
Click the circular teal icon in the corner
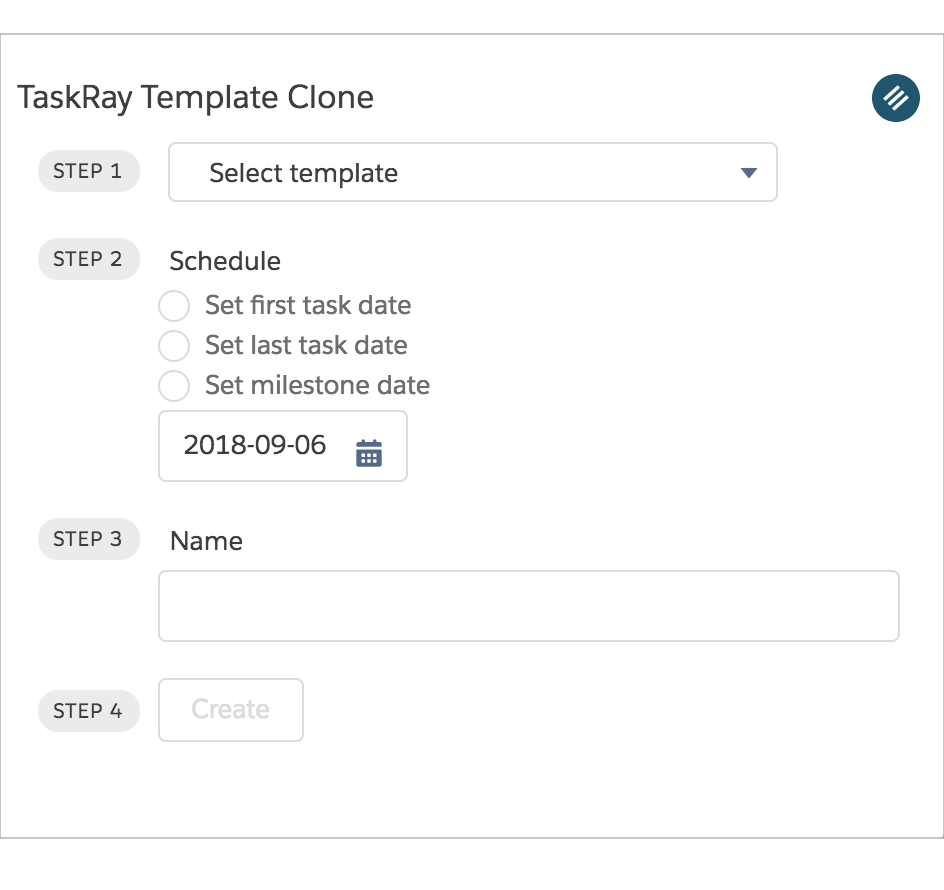pos(895,98)
